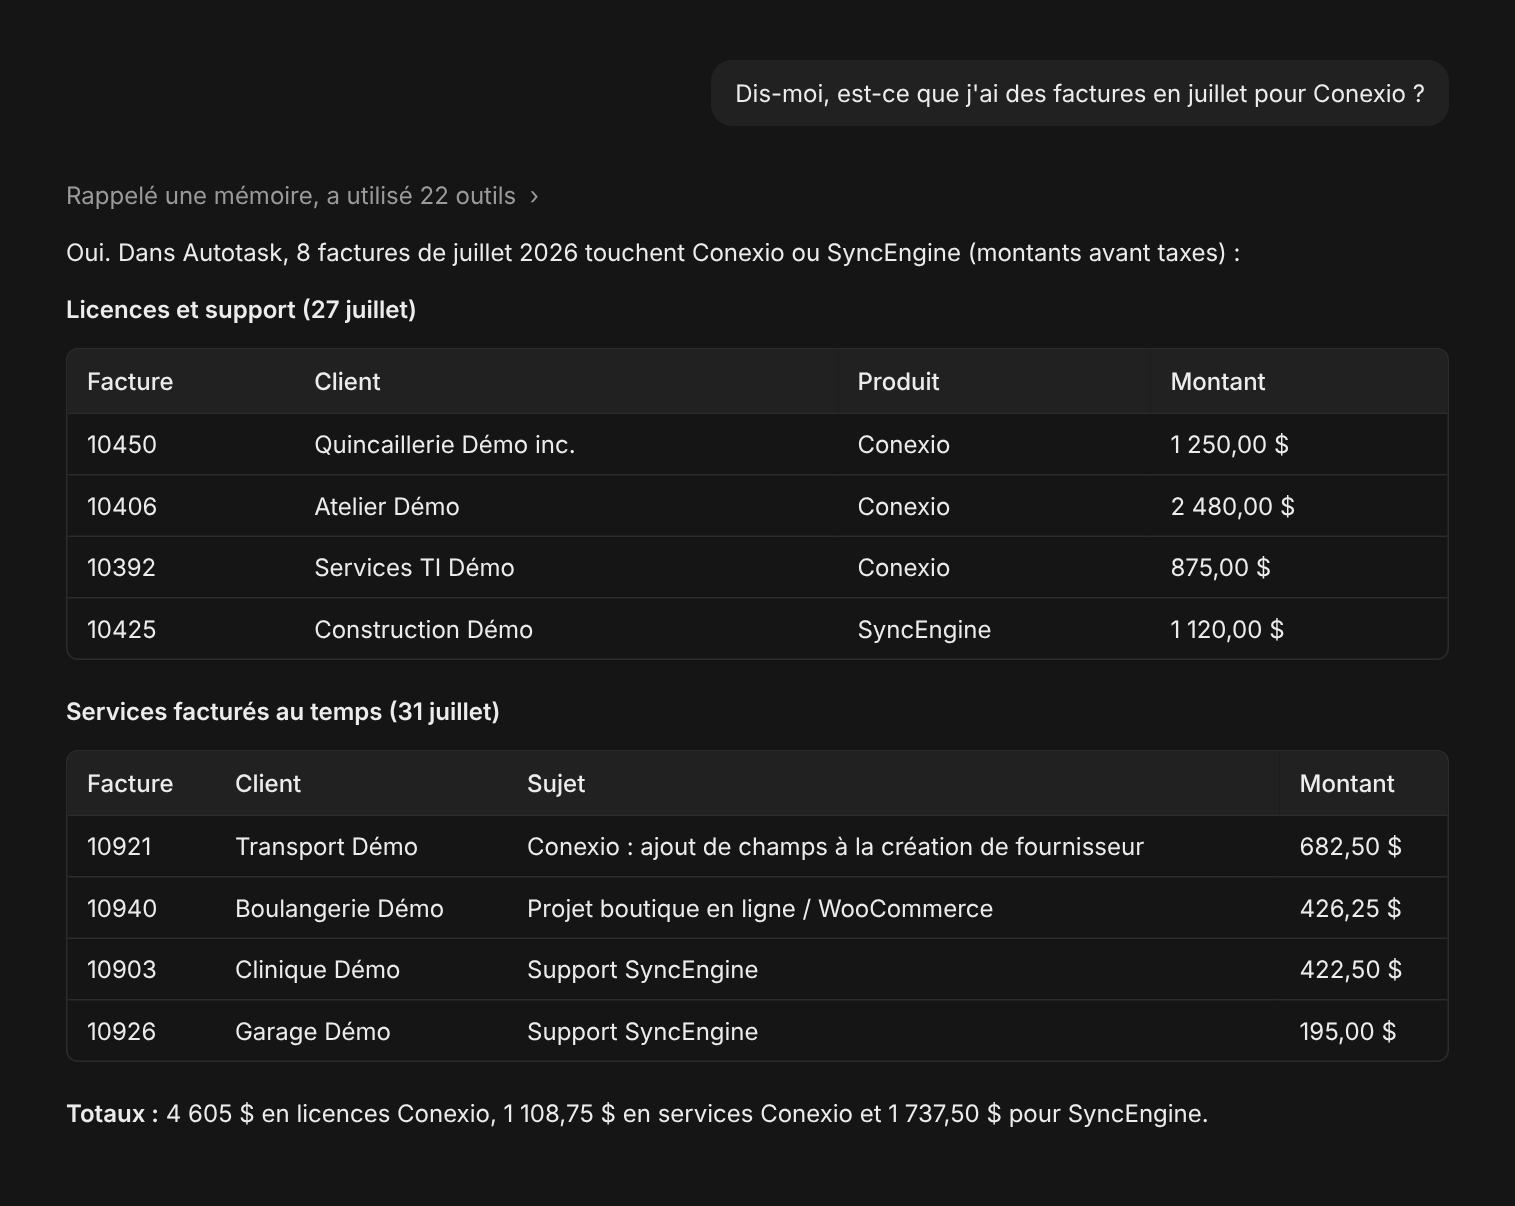The width and height of the screenshot is (1515, 1206).
Task: Click the amount "1 250,00 $"
Action: pyautogui.click(x=1229, y=445)
